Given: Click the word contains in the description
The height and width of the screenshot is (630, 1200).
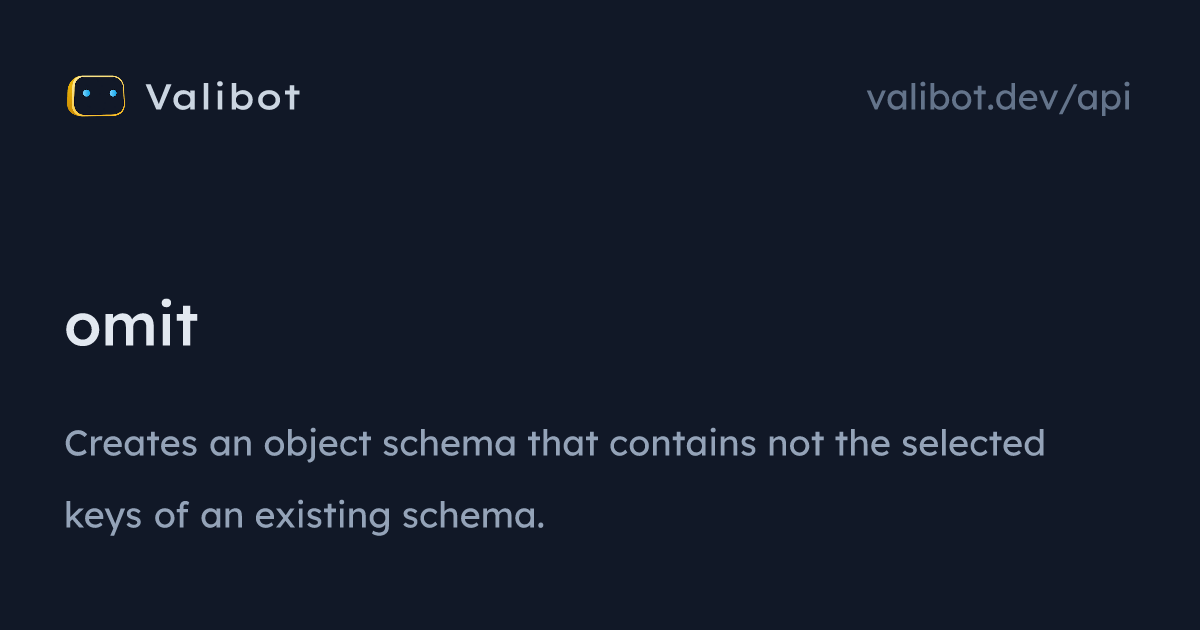Looking at the screenshot, I should pyautogui.click(x=683, y=442).
